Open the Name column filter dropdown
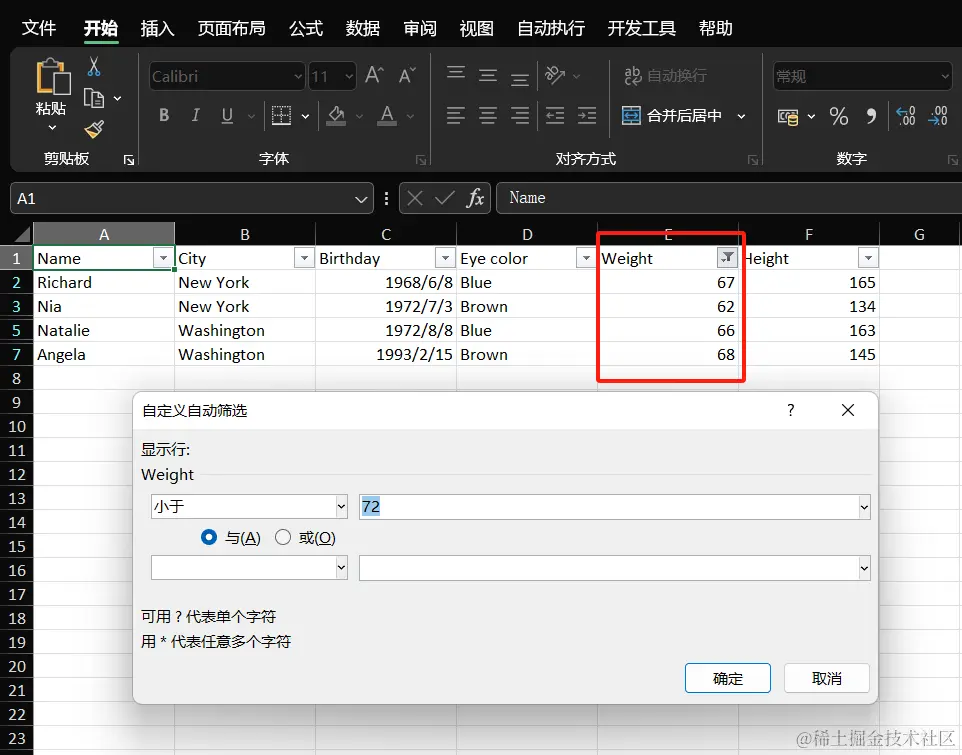Screen dimensions: 962x755 pos(163,258)
